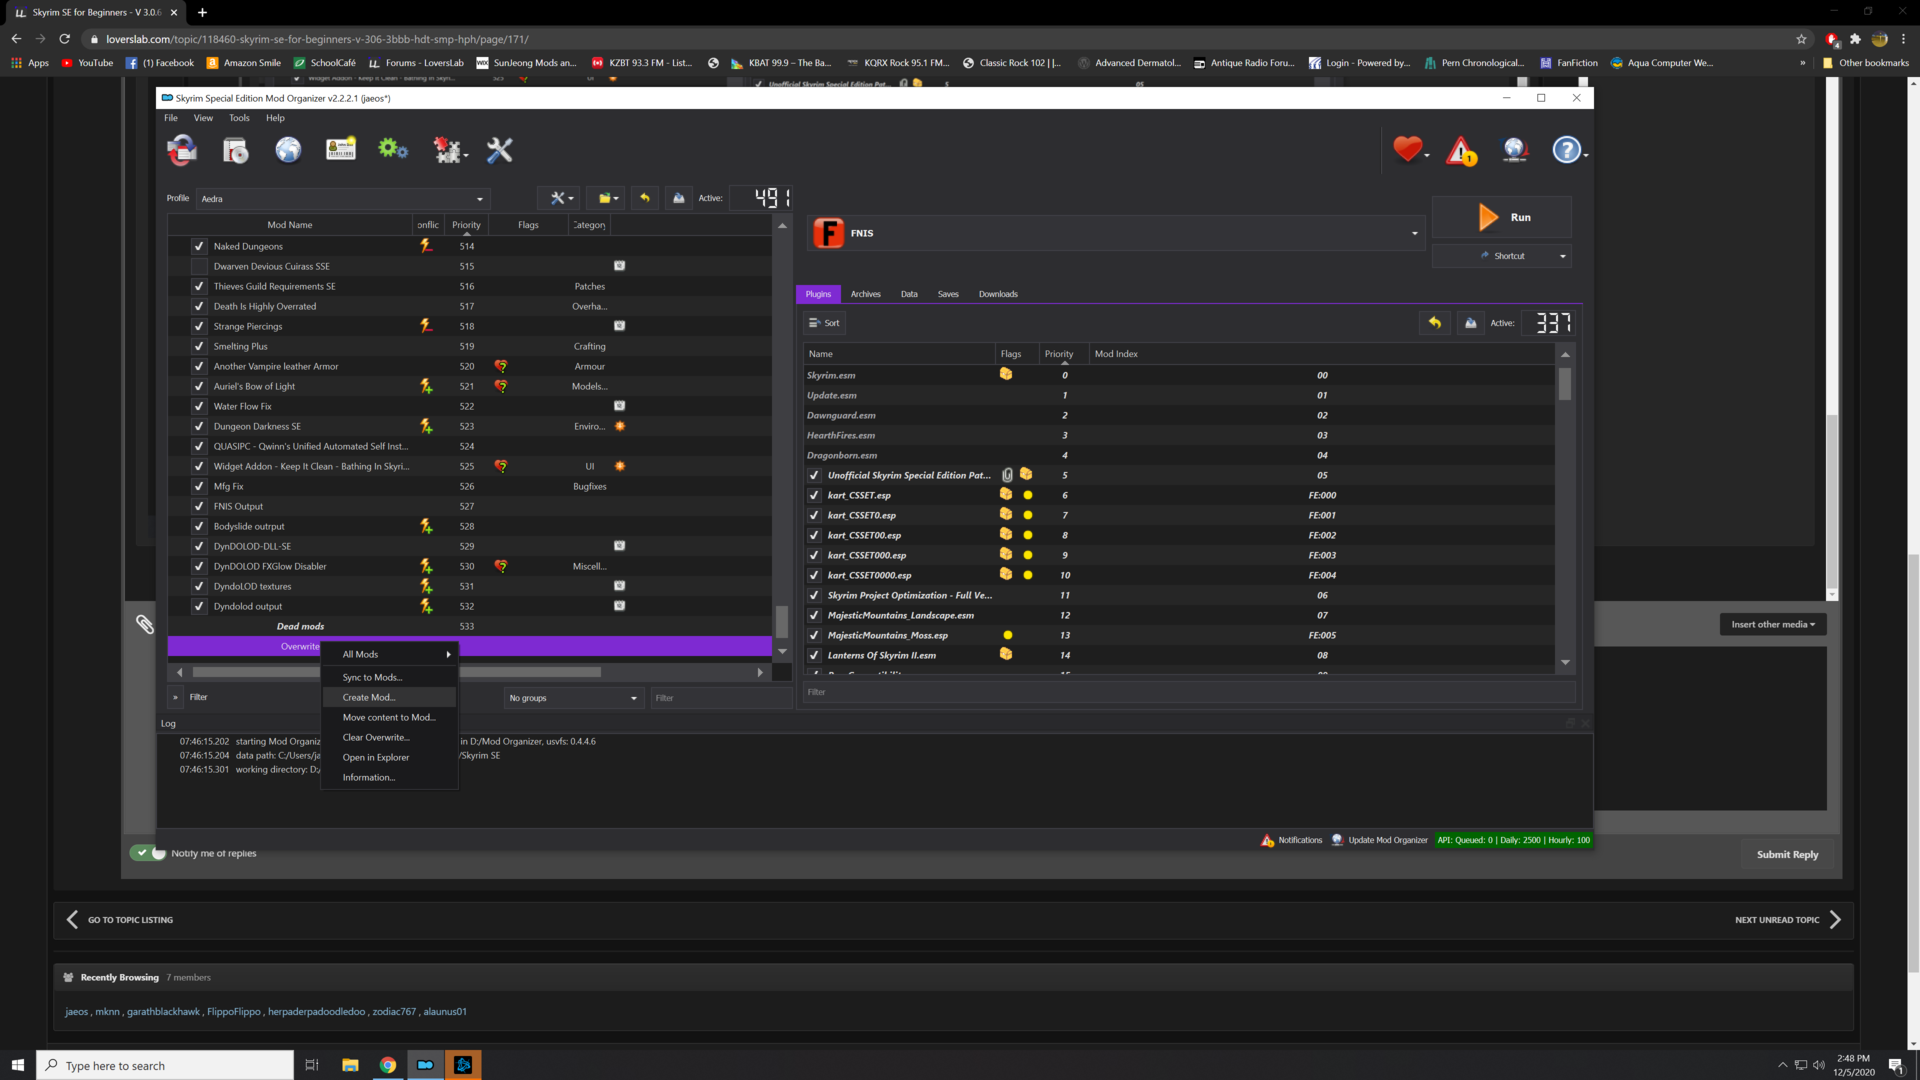Viewport: 1920px width, 1080px height.
Task: Open the Shortcut dropdown
Action: [x=1562, y=256]
